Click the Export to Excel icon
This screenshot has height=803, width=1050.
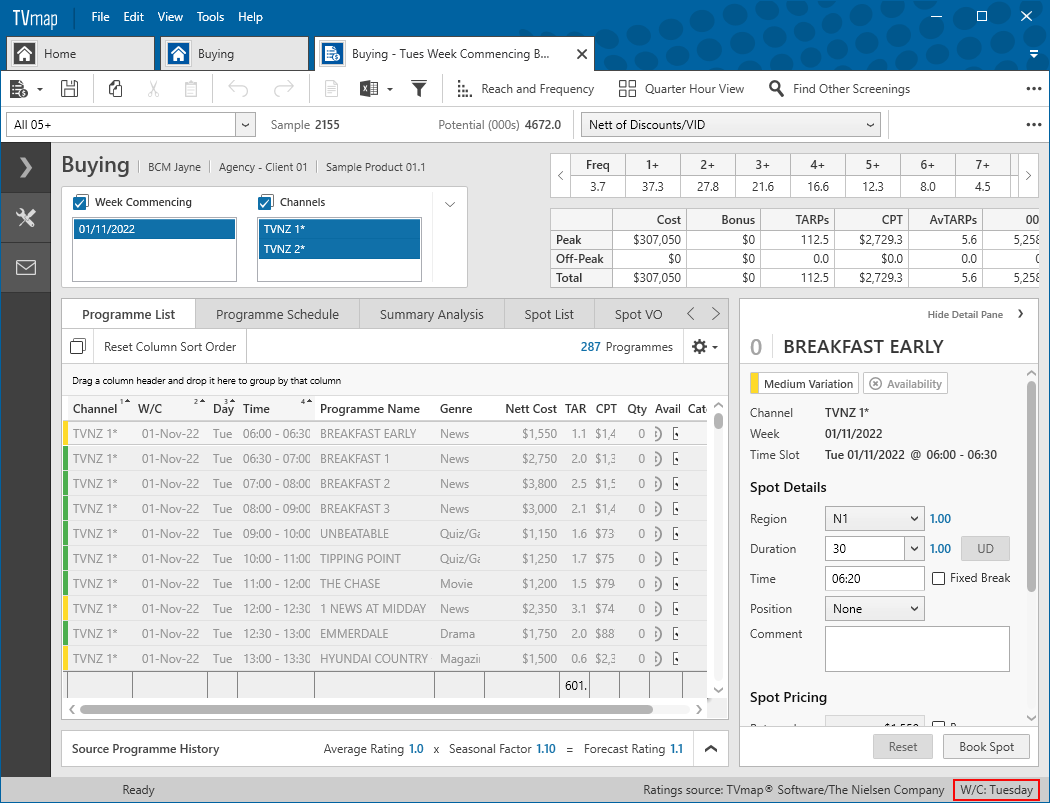tap(370, 88)
